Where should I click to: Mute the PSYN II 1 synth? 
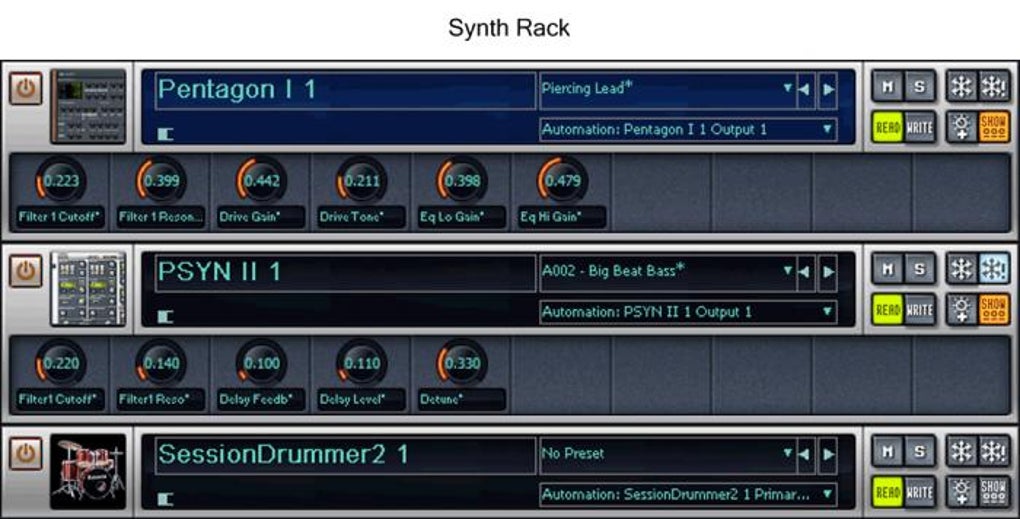pos(887,269)
